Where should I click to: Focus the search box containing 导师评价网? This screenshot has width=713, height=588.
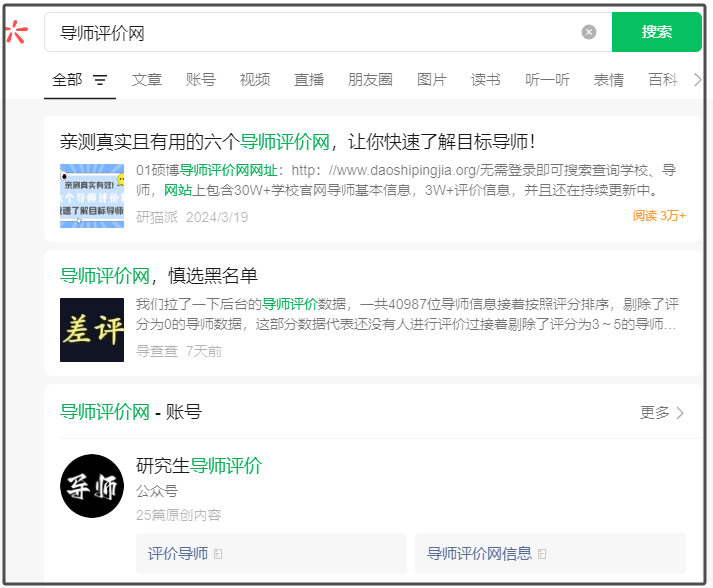coord(327,32)
